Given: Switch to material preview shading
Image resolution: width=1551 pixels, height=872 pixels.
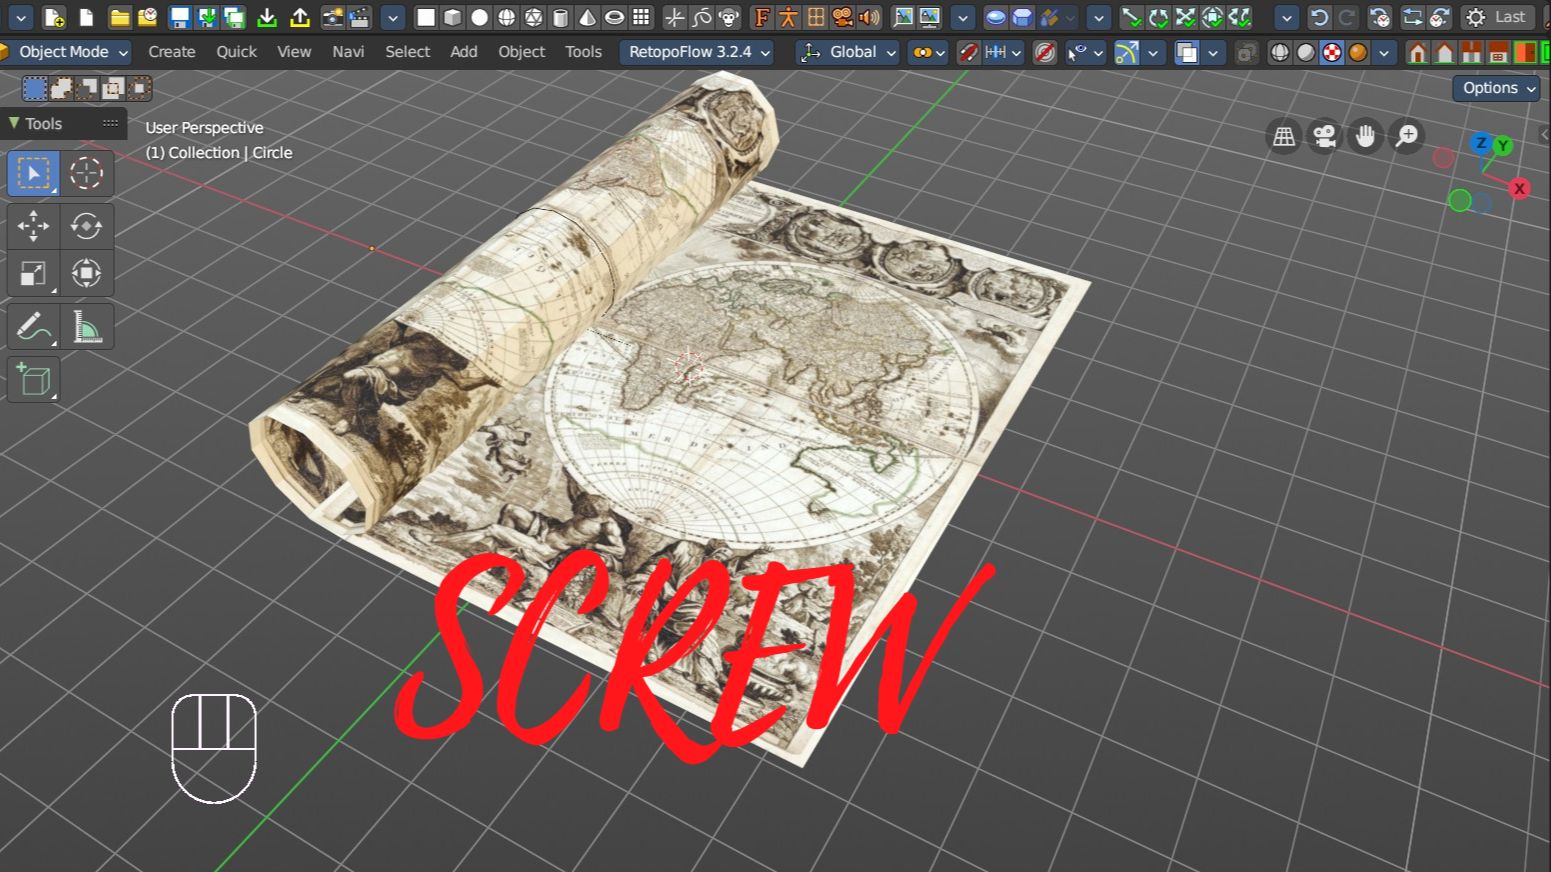Looking at the screenshot, I should point(1332,52).
